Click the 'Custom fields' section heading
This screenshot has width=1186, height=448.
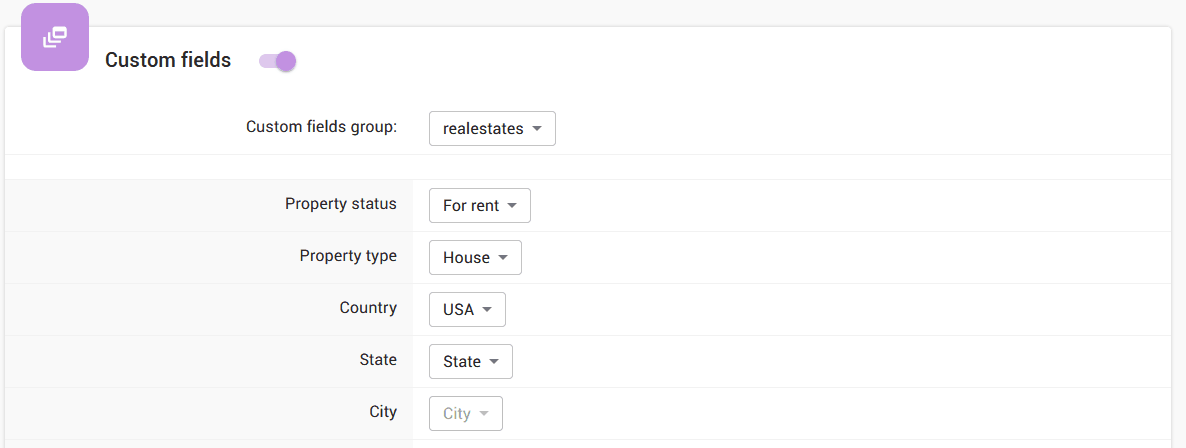click(x=168, y=61)
